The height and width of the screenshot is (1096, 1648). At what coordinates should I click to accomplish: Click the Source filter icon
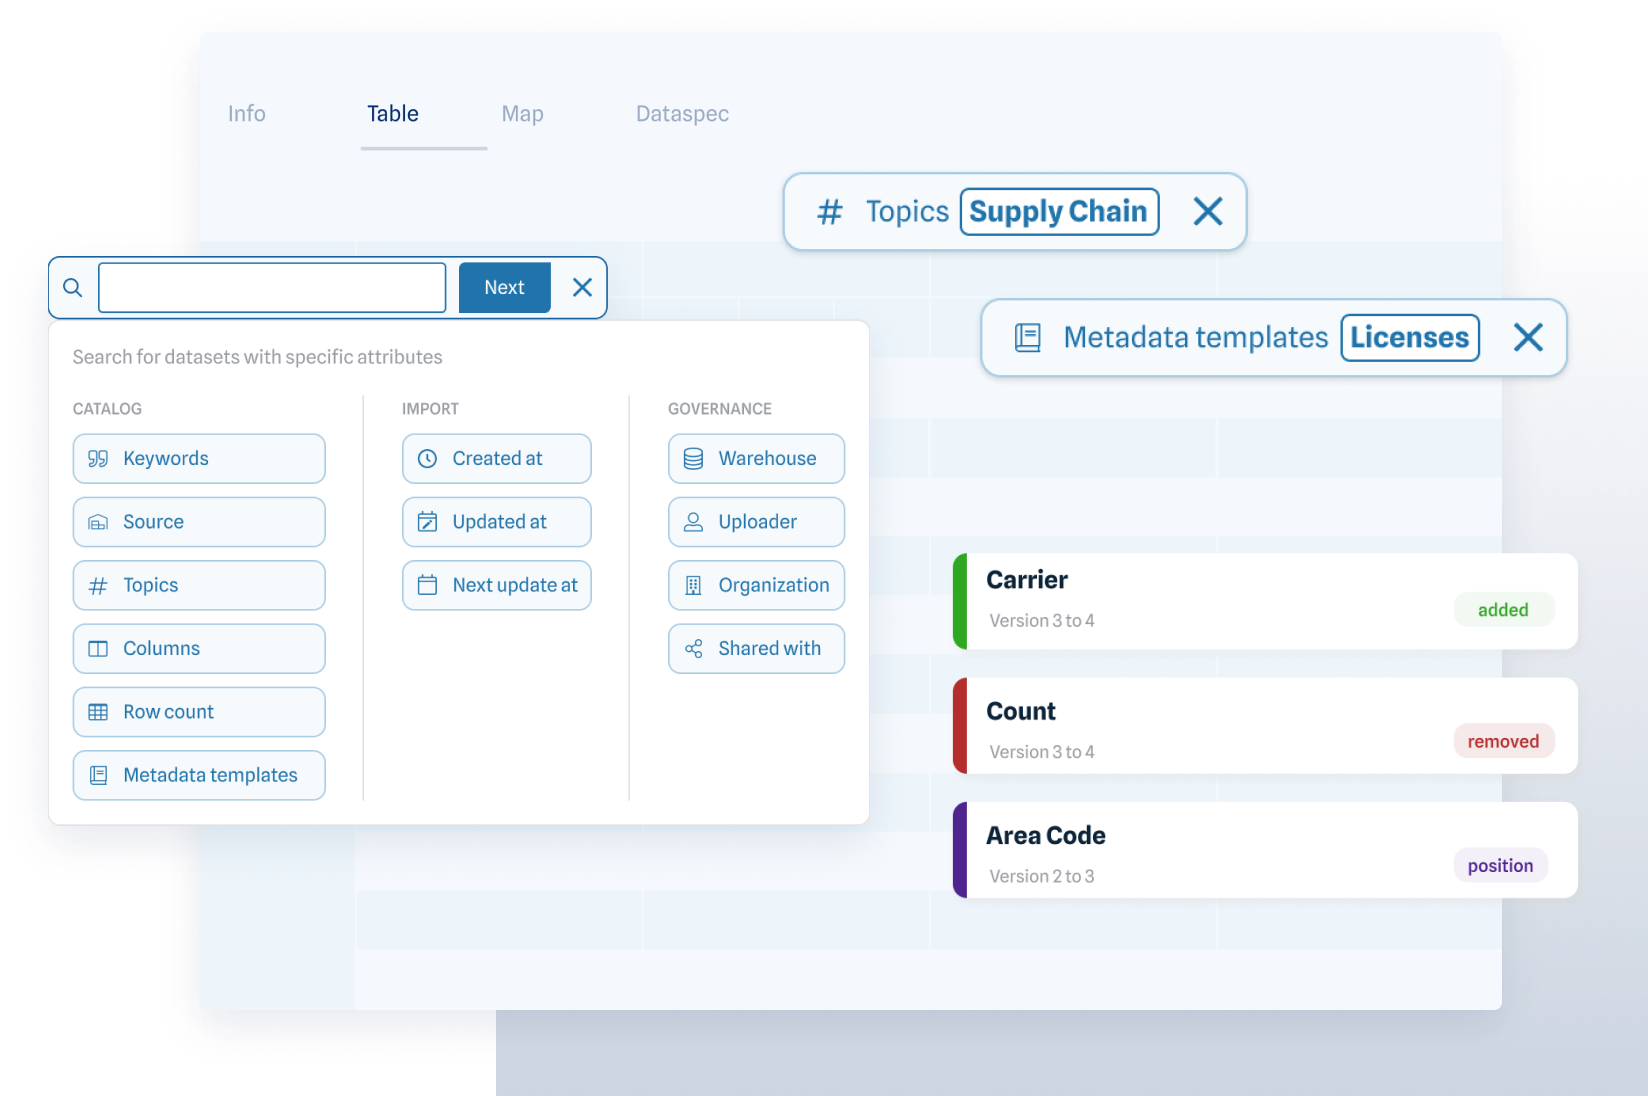(x=97, y=521)
